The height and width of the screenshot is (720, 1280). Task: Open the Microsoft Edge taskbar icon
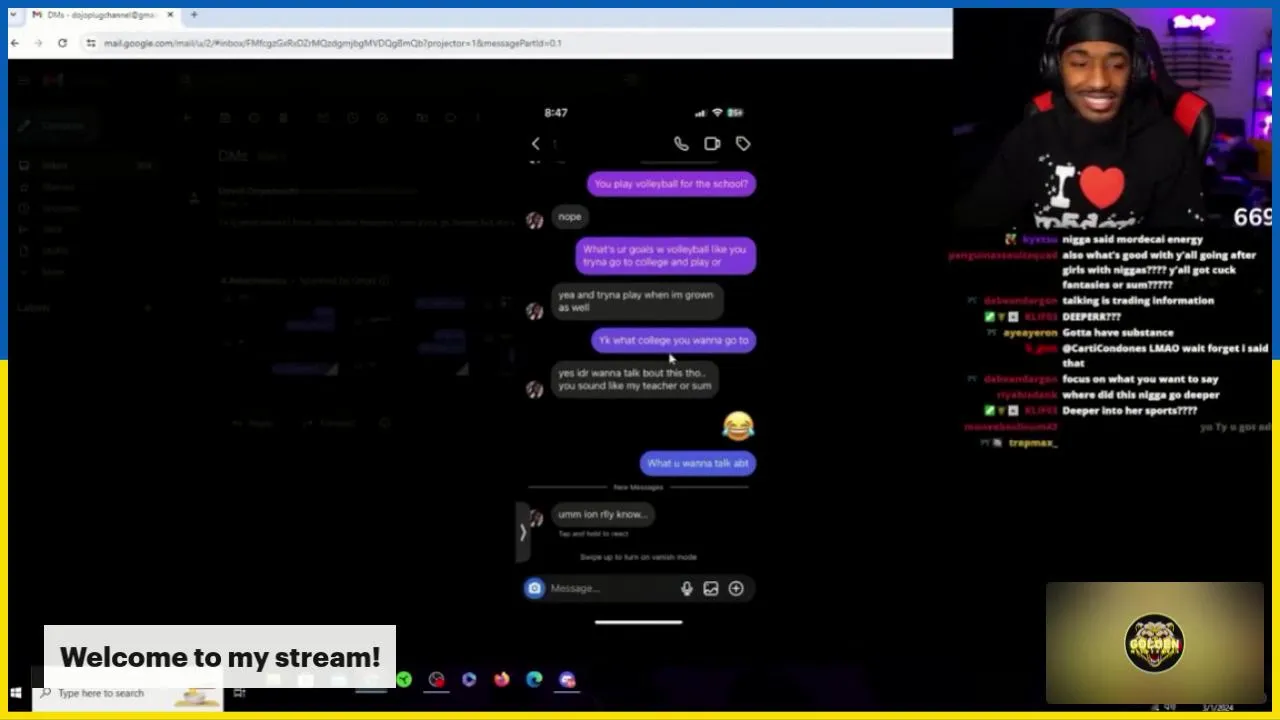coord(534,680)
